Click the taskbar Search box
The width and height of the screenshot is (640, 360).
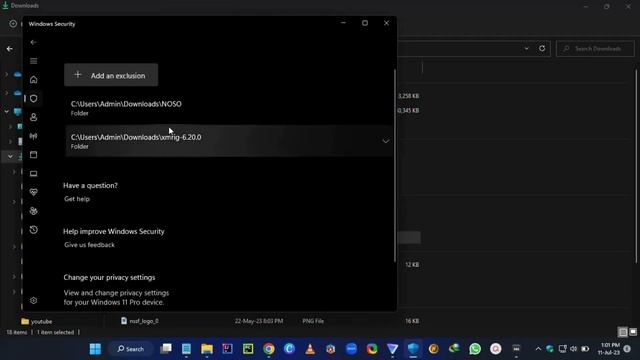(x=131, y=349)
